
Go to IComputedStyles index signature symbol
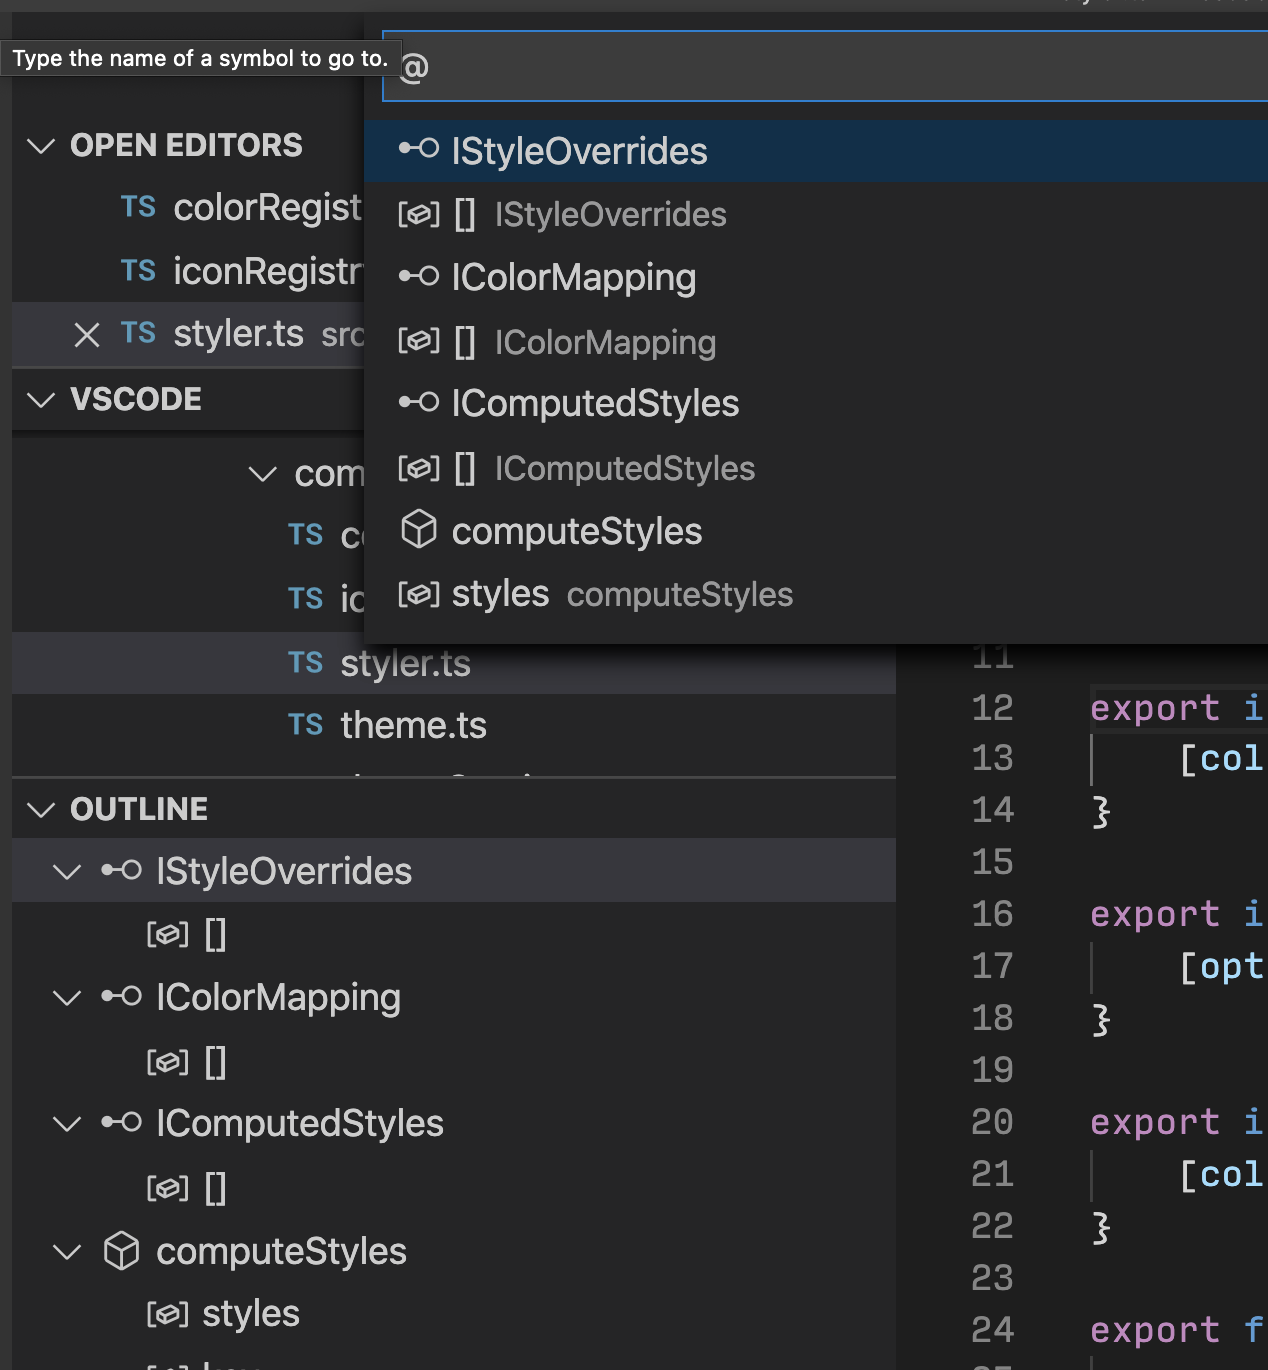816,467
